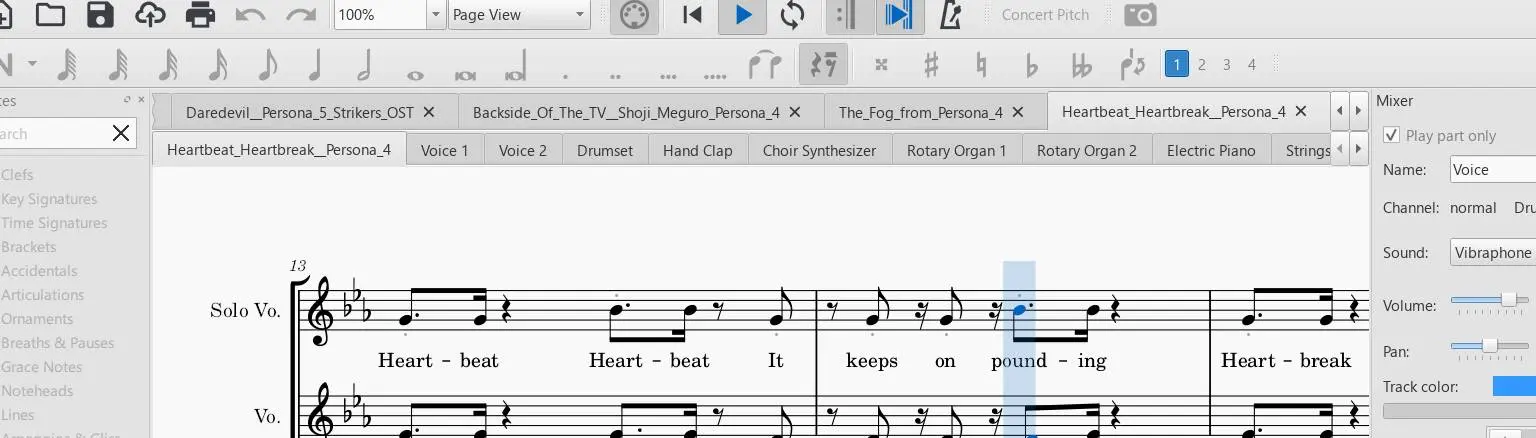
Task: Open the note input mode dropdown arrow
Action: click(33, 64)
